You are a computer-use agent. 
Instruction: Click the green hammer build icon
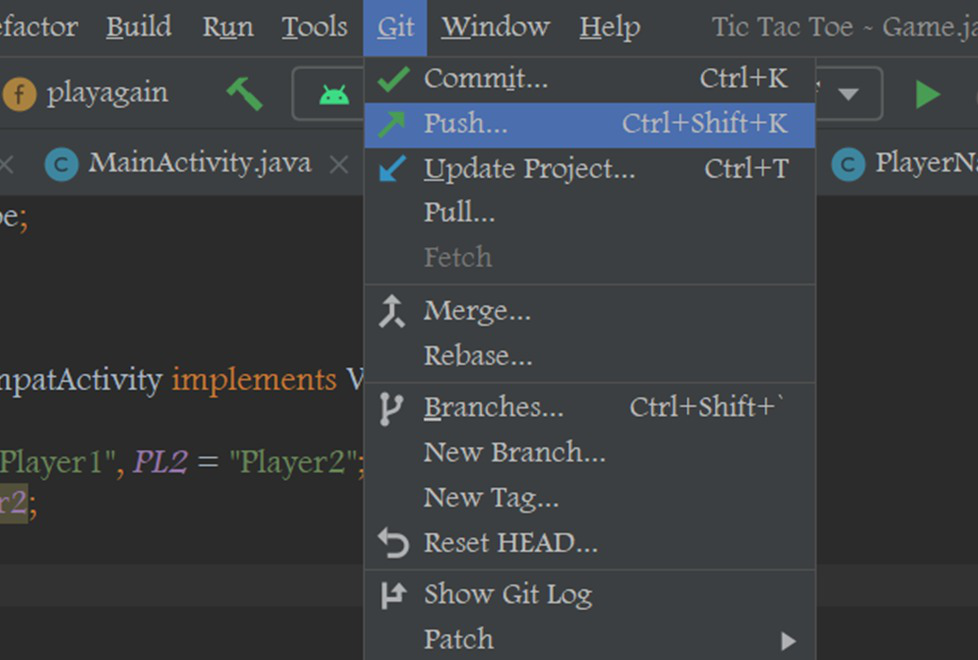(244, 94)
